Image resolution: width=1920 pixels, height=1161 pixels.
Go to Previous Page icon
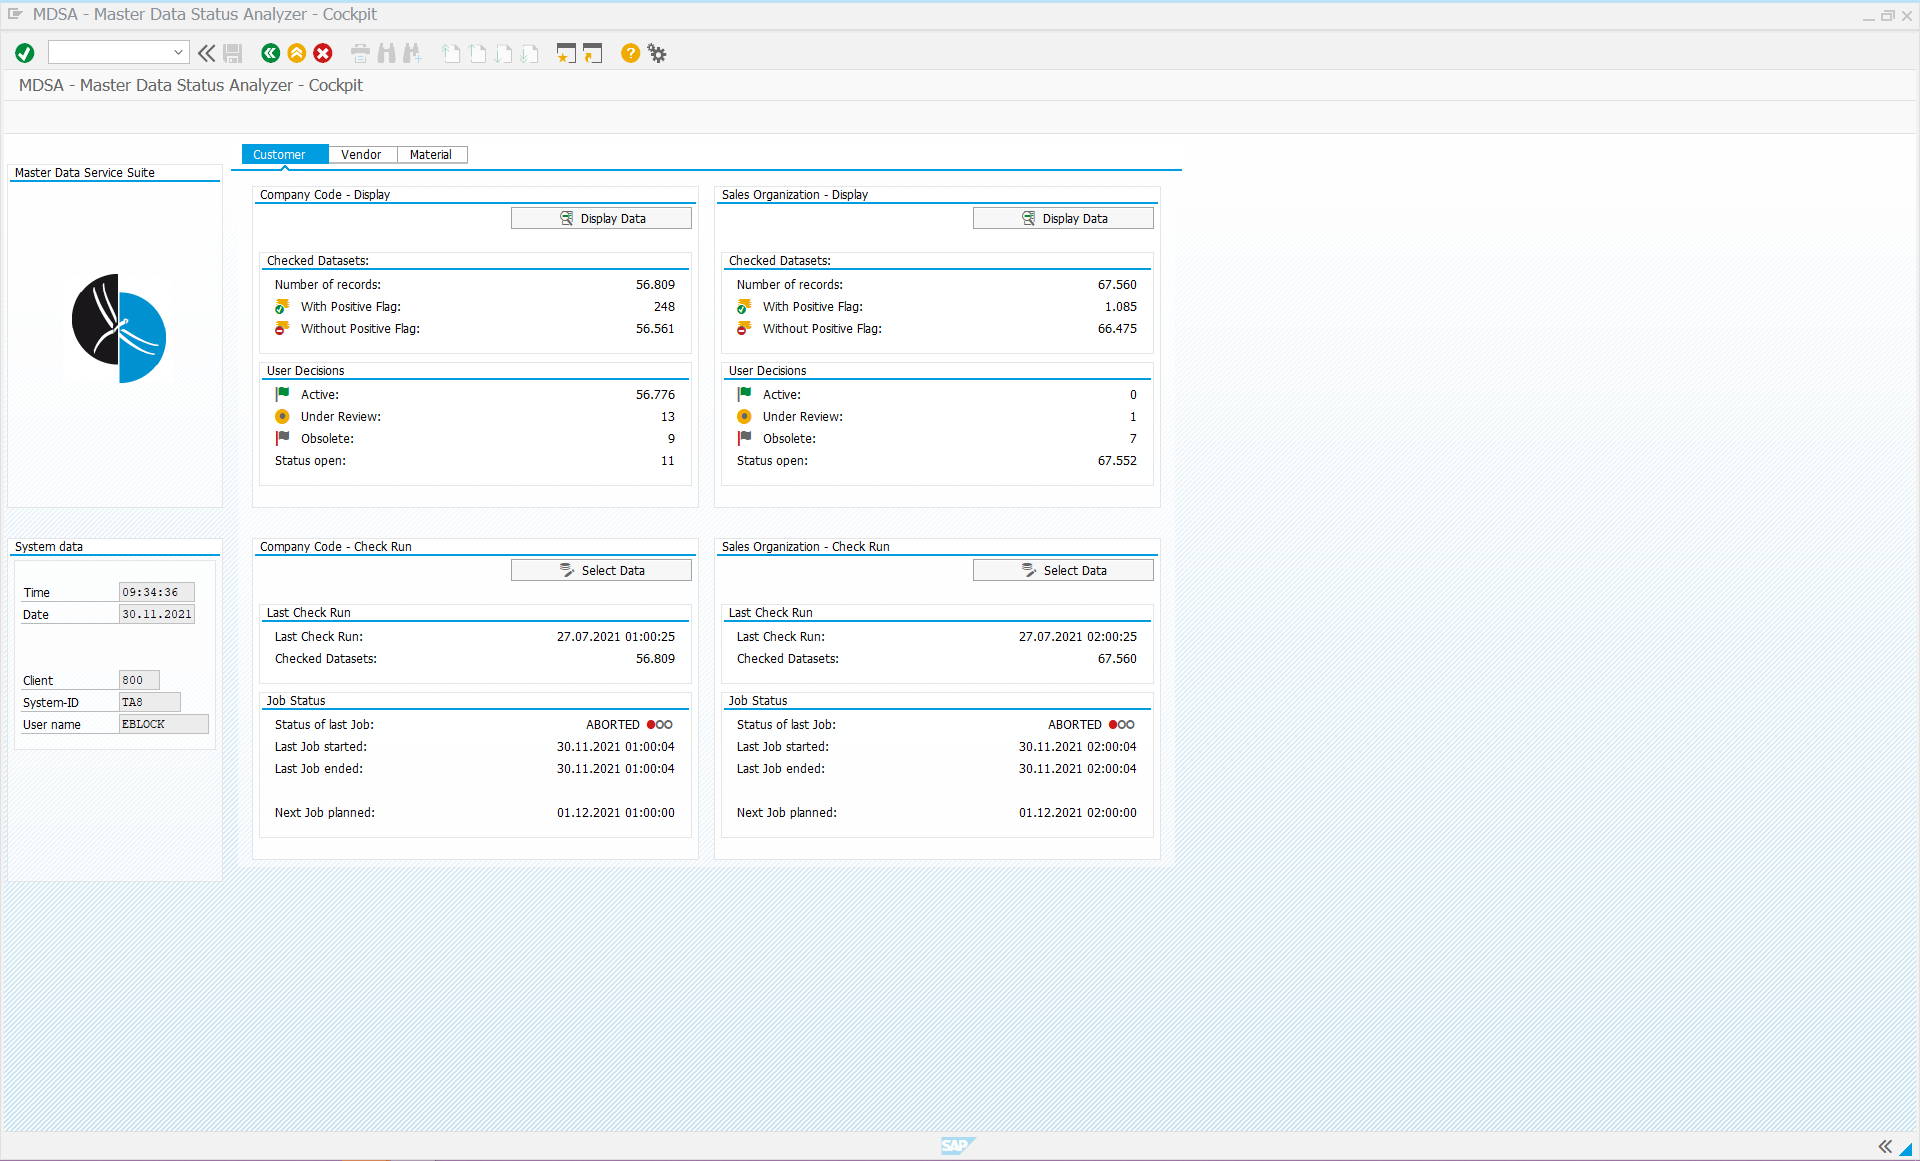pos(478,53)
